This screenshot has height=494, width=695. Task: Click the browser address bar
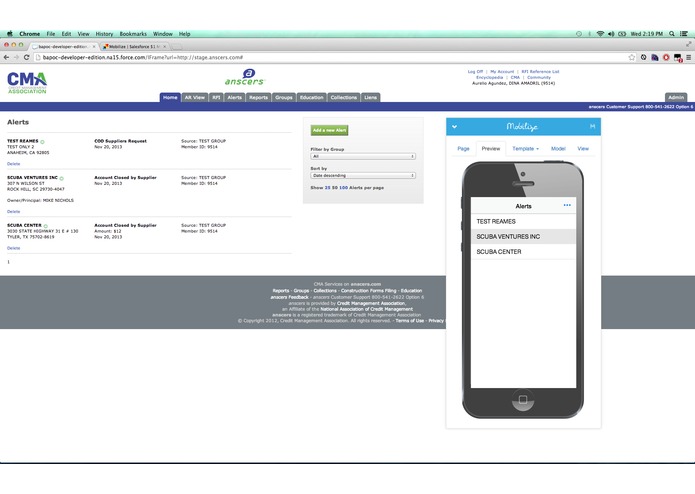tap(330, 58)
